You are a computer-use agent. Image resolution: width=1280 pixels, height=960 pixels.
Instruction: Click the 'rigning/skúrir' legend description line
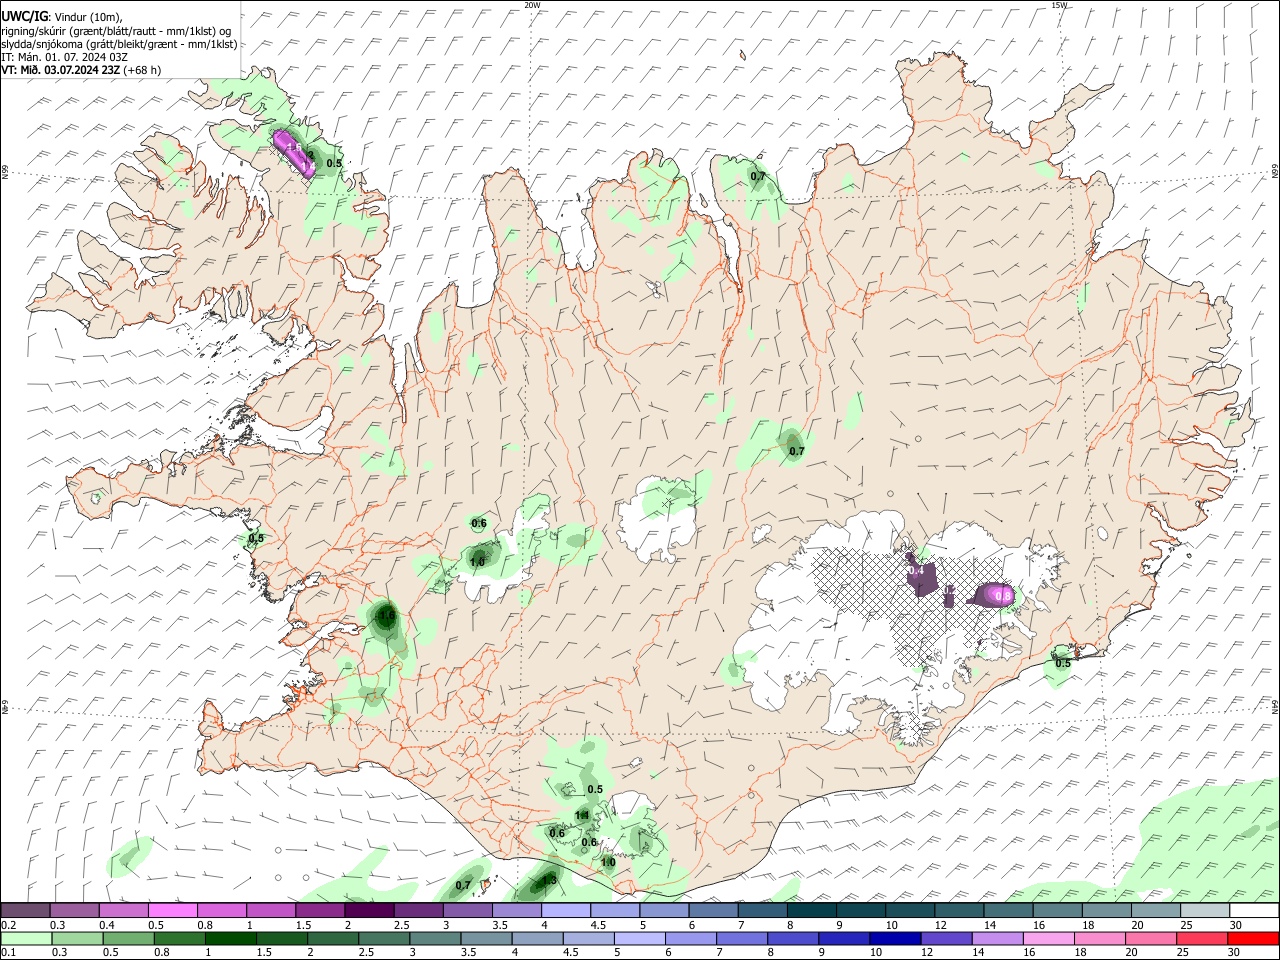click(116, 31)
